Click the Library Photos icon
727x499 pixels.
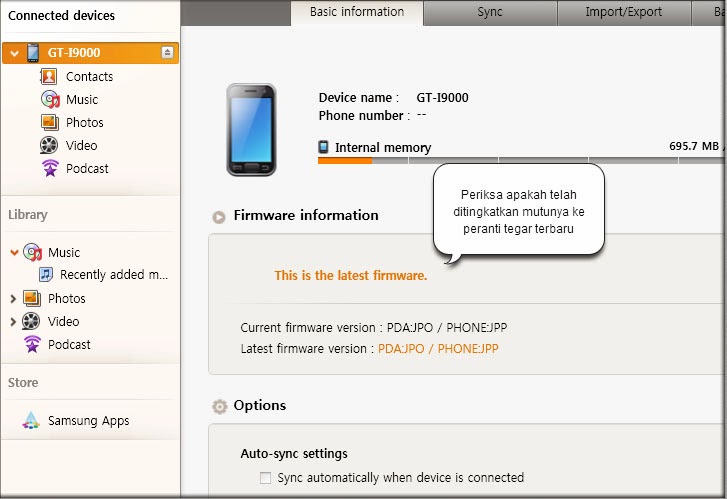pyautogui.click(x=32, y=298)
